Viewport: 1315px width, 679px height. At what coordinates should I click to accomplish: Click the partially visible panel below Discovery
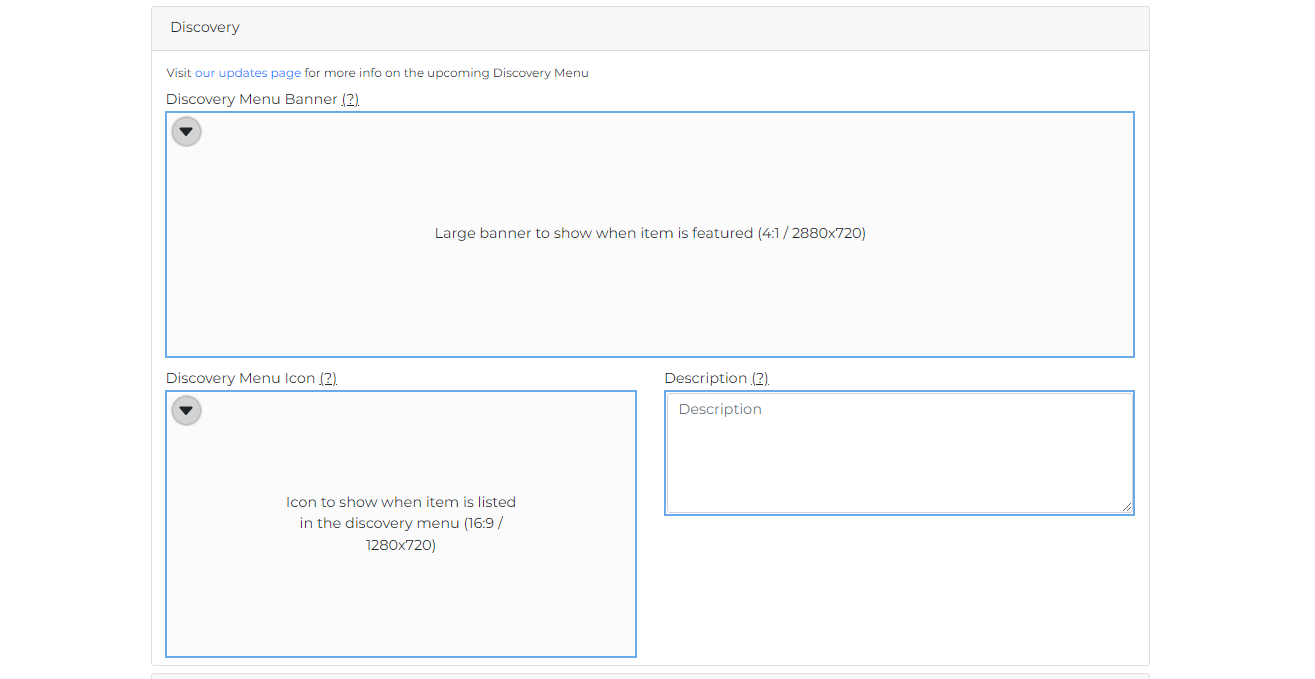(650, 675)
